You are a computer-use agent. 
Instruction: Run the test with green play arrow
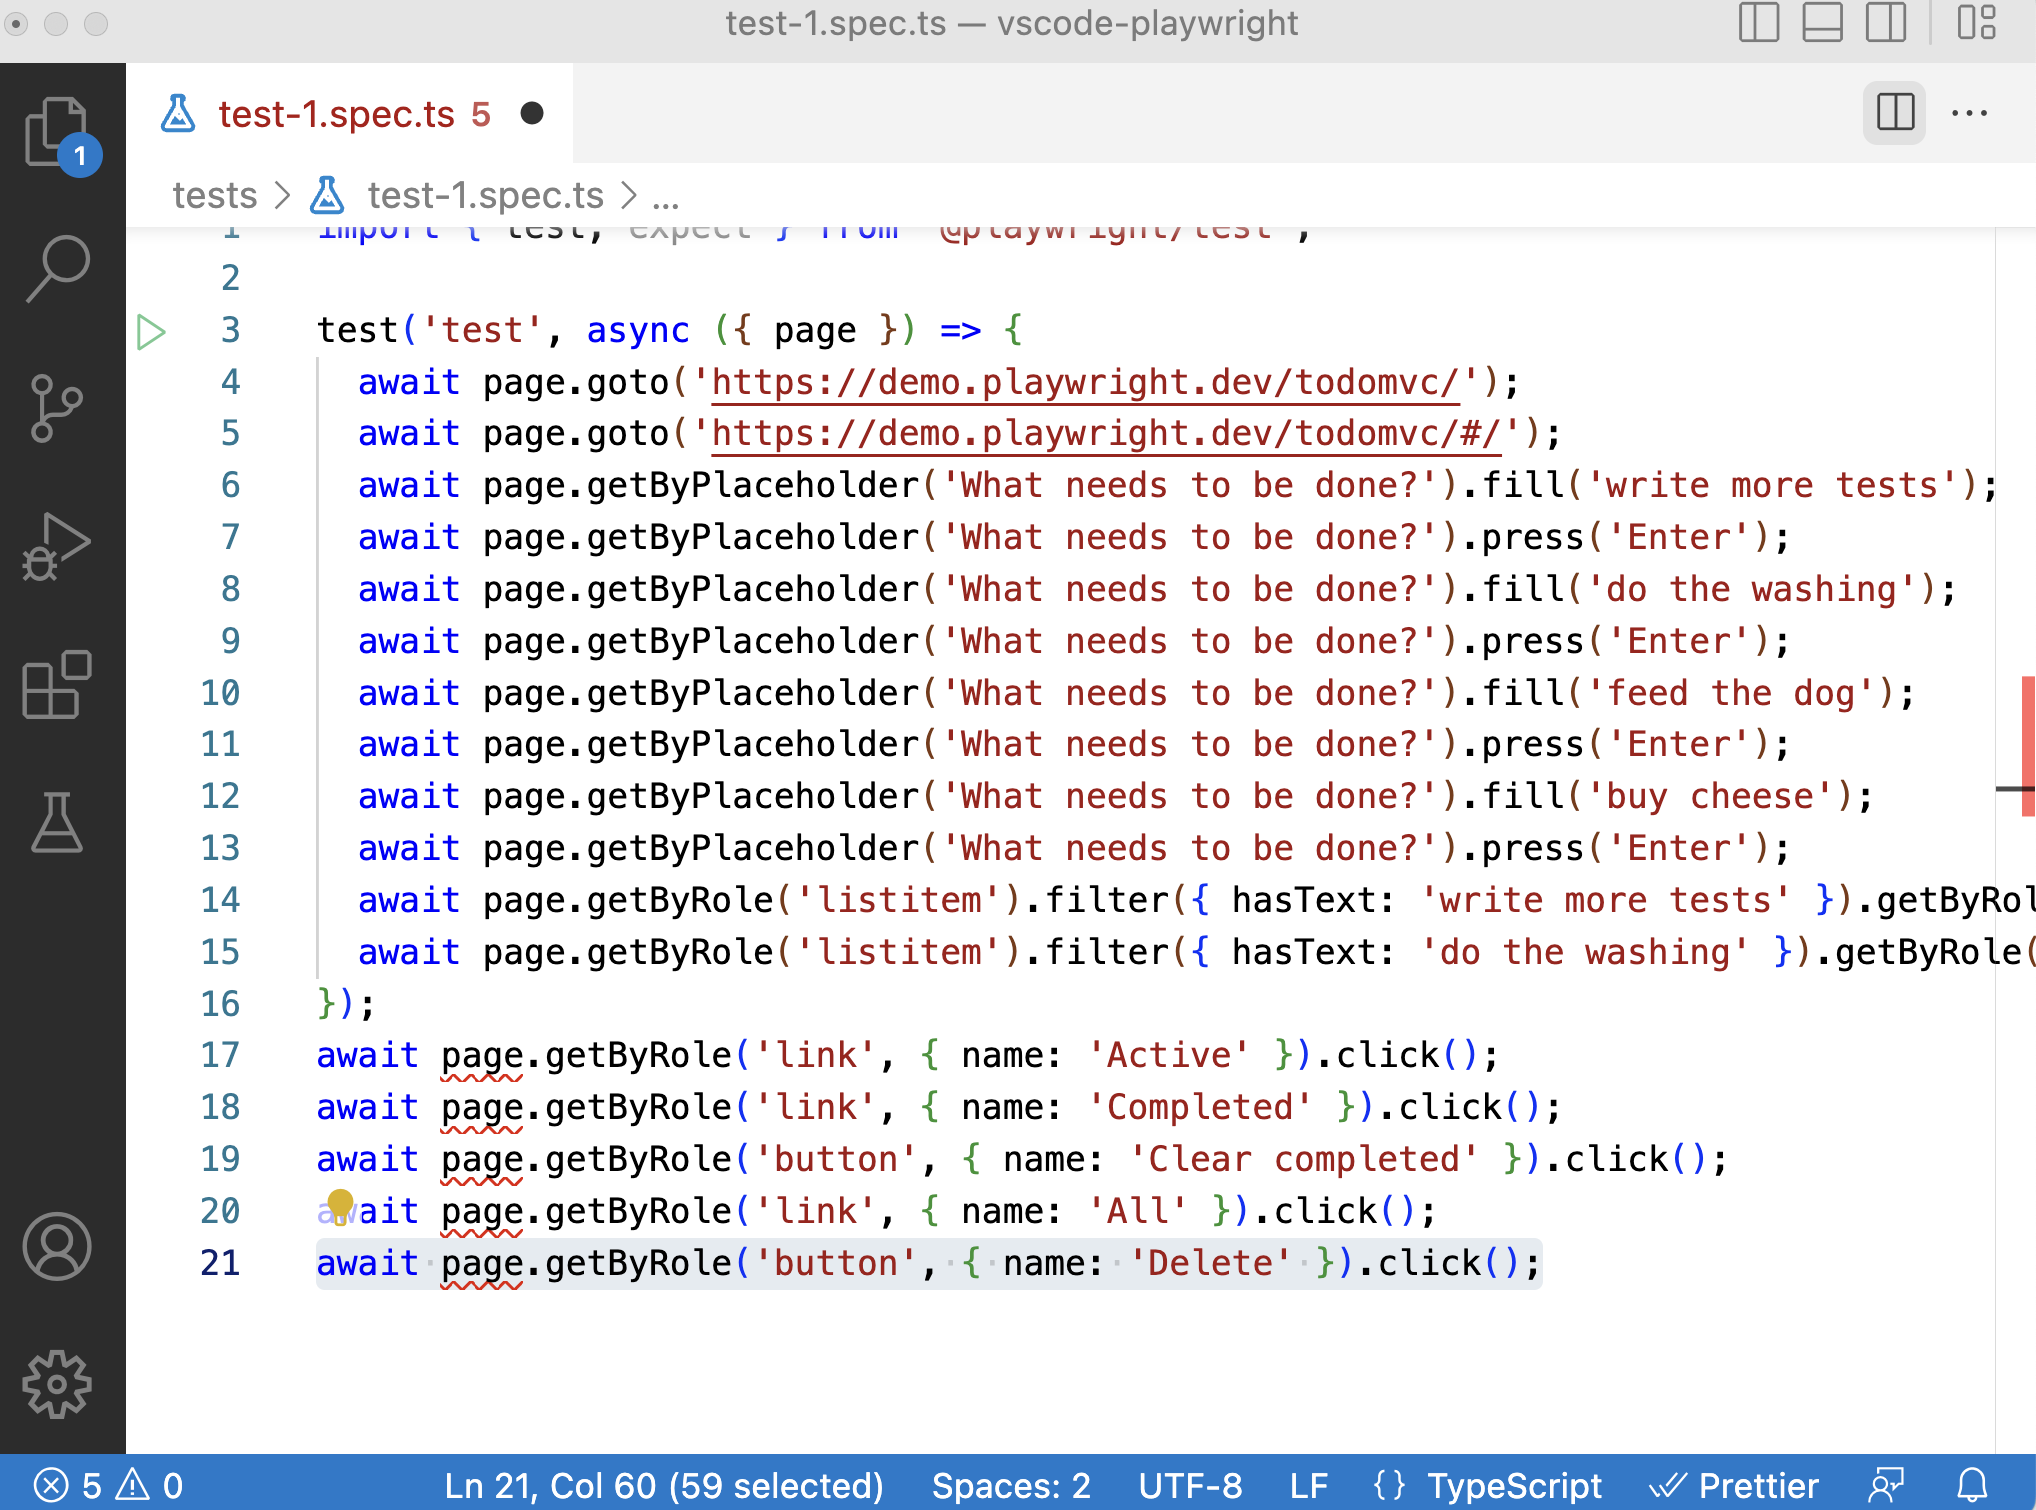[x=151, y=331]
